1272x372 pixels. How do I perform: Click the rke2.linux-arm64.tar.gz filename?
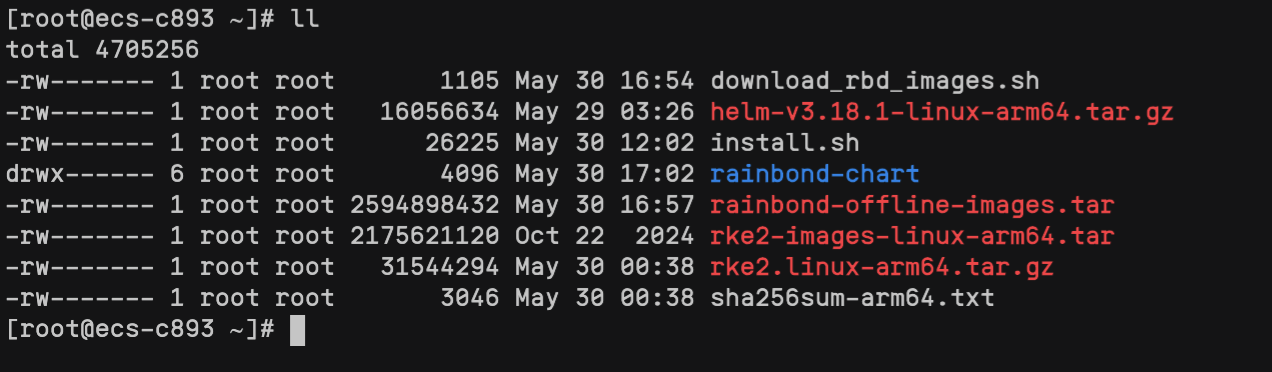[x=881, y=267]
